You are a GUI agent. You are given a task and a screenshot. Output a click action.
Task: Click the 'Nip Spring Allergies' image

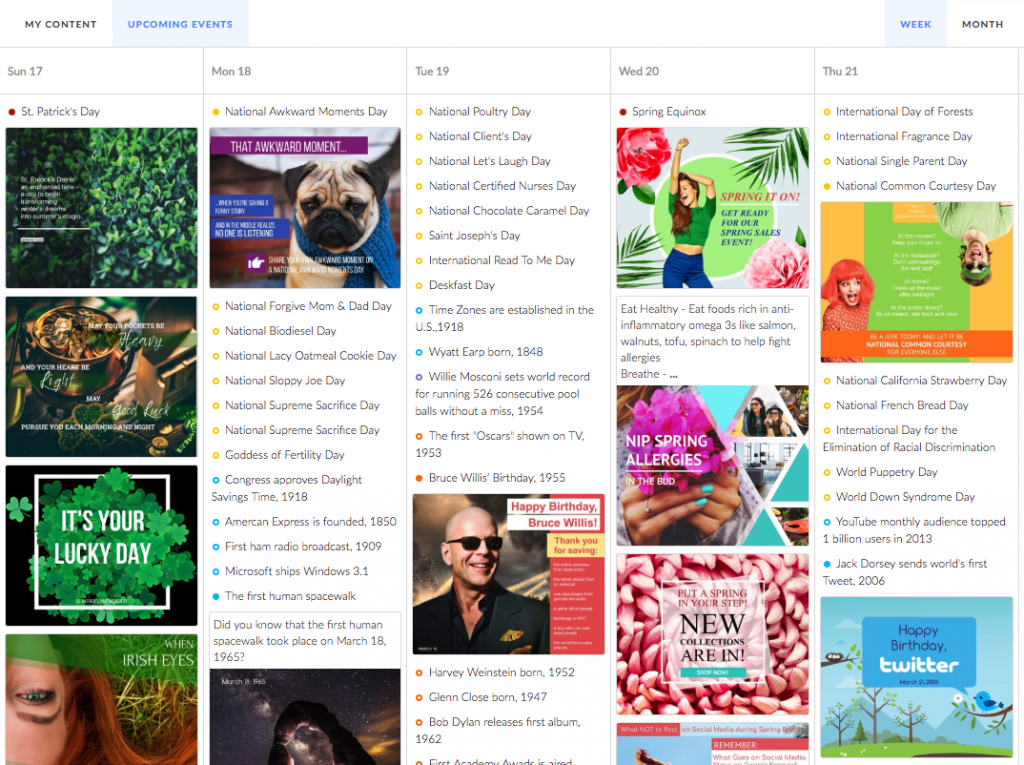point(712,465)
